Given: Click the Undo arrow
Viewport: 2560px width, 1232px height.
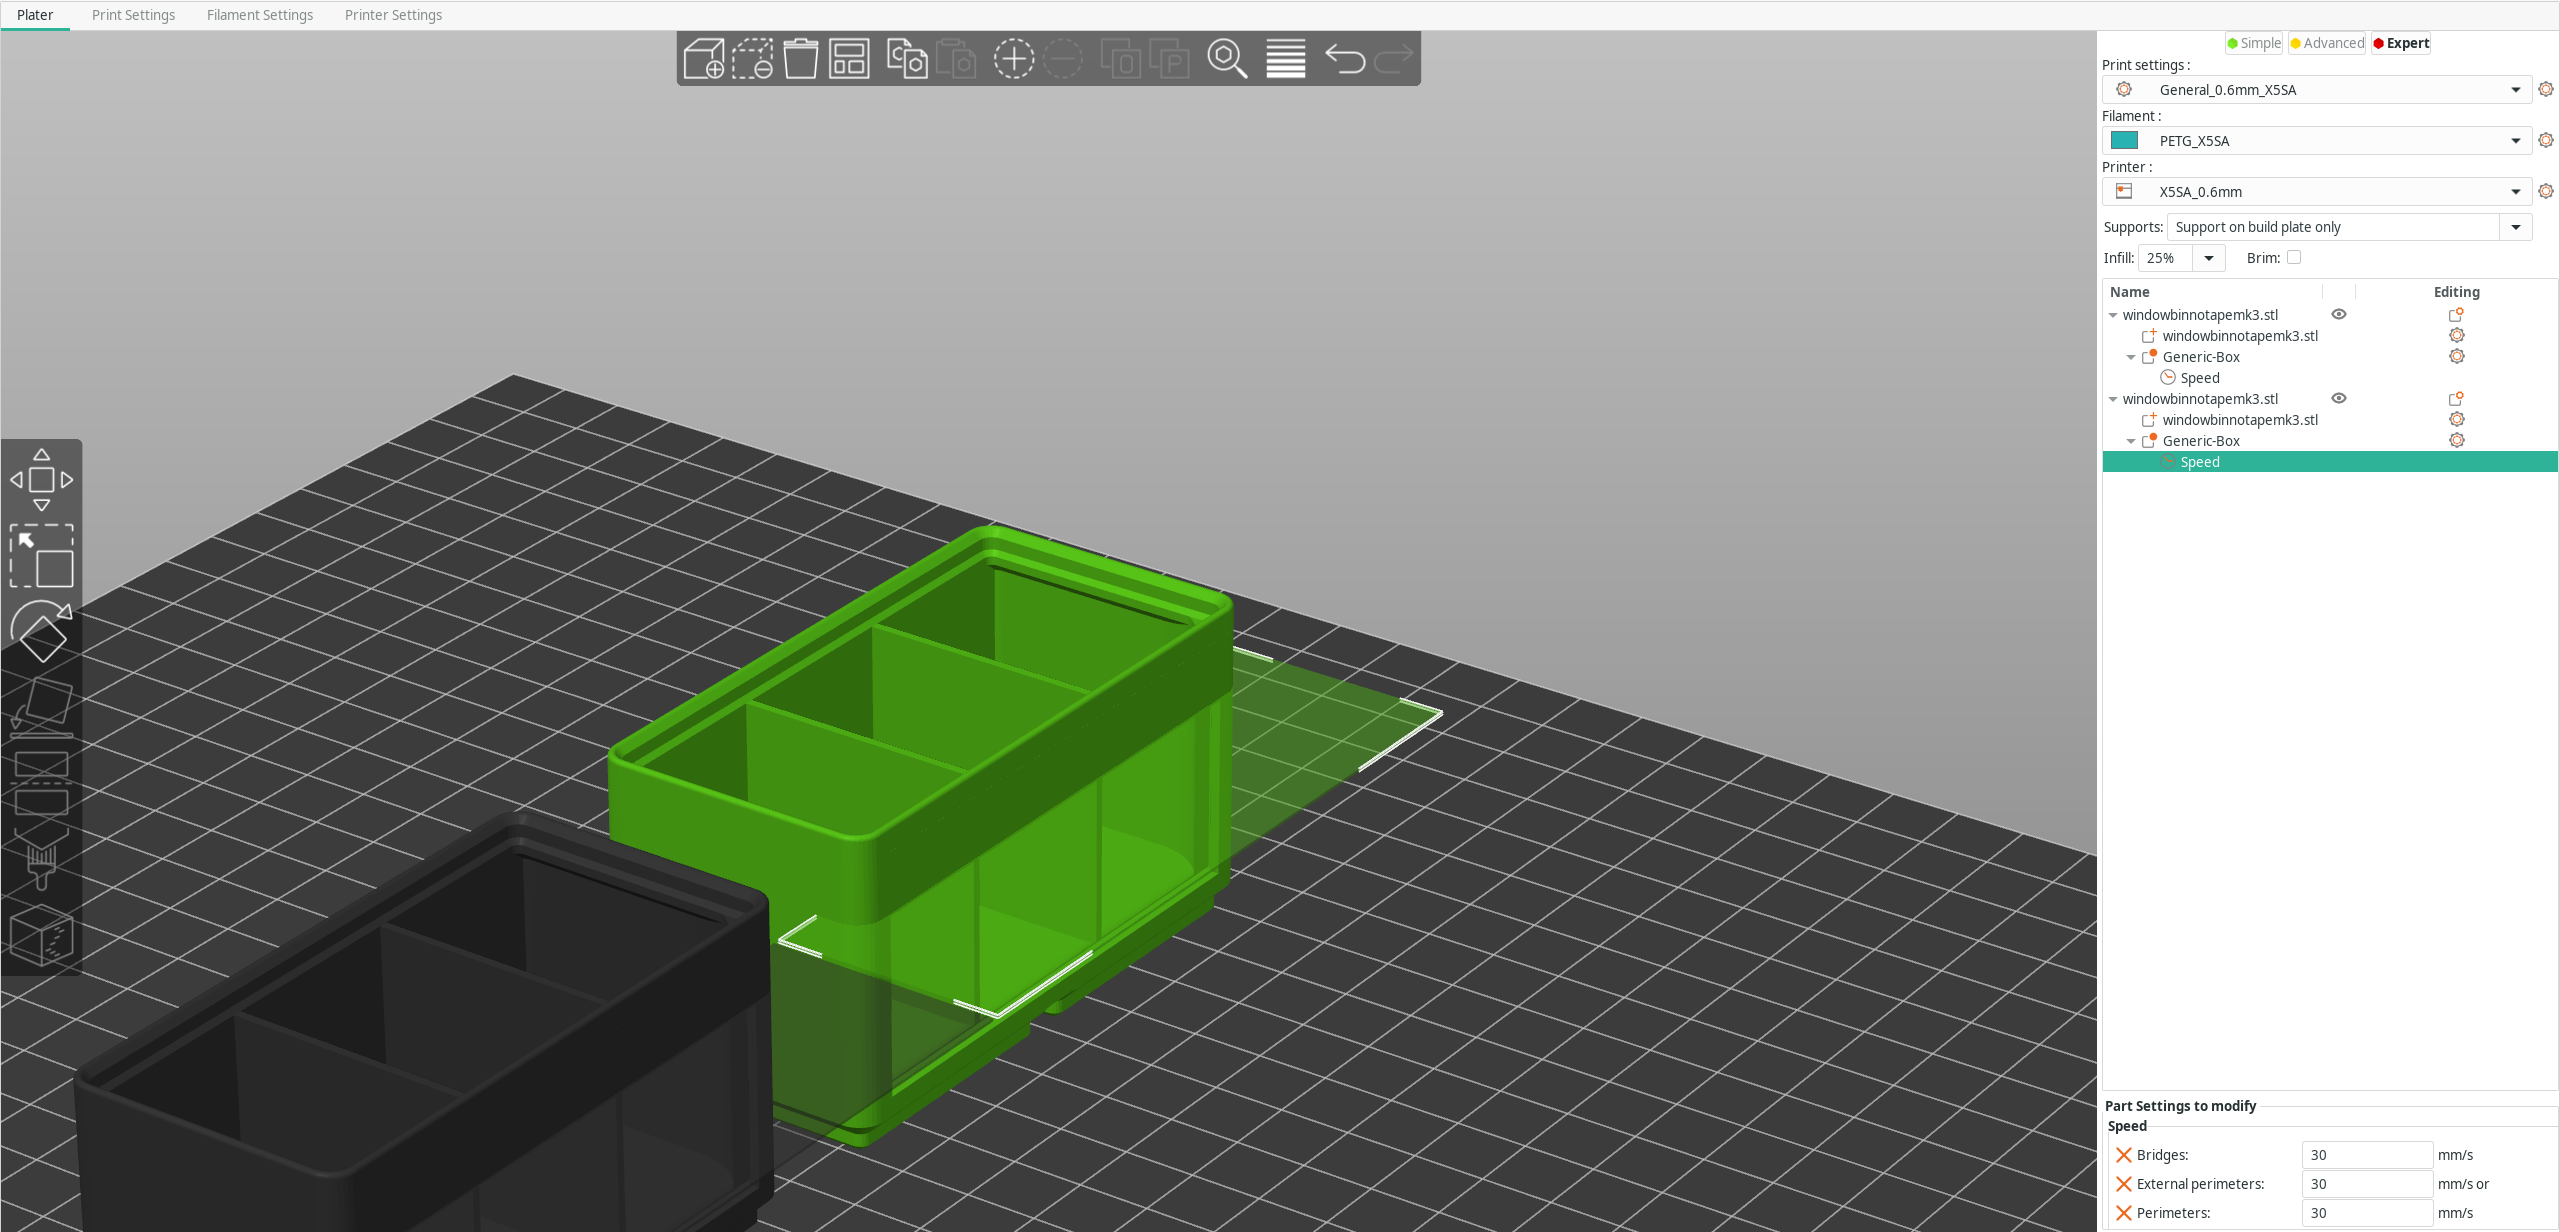Looking at the screenshot, I should pos(1347,58).
